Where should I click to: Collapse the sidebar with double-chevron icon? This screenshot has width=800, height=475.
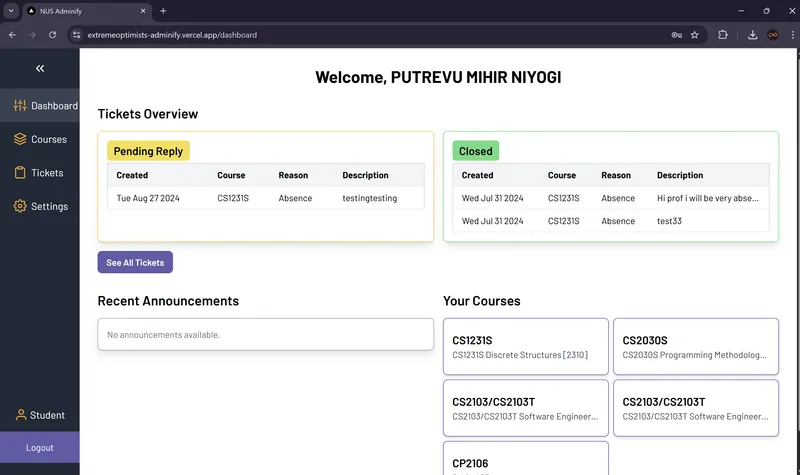pos(40,69)
